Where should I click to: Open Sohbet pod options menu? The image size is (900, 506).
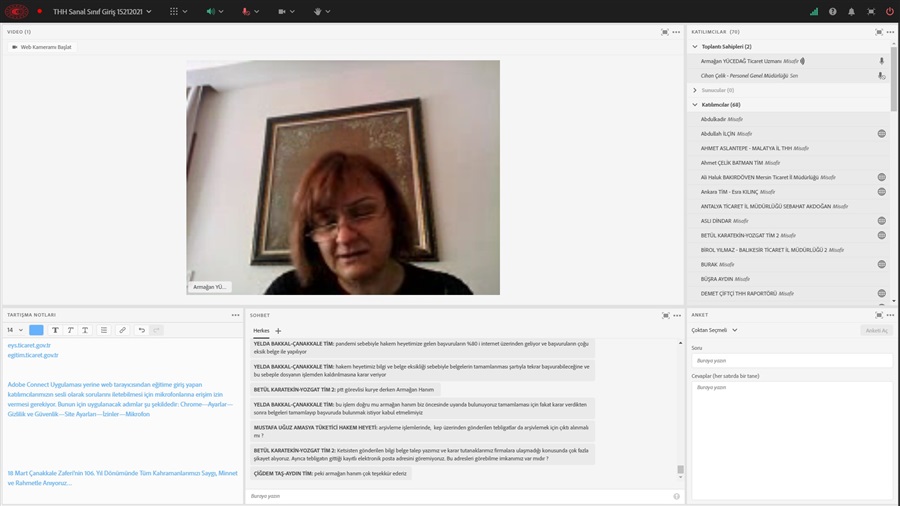pyautogui.click(x=677, y=316)
